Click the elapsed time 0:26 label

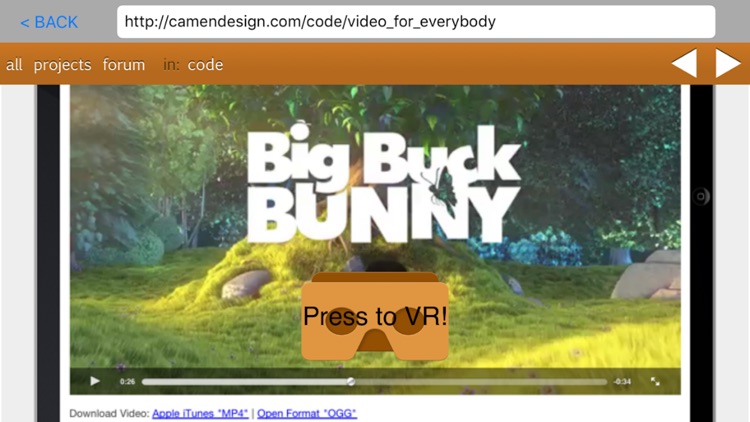[x=127, y=382]
